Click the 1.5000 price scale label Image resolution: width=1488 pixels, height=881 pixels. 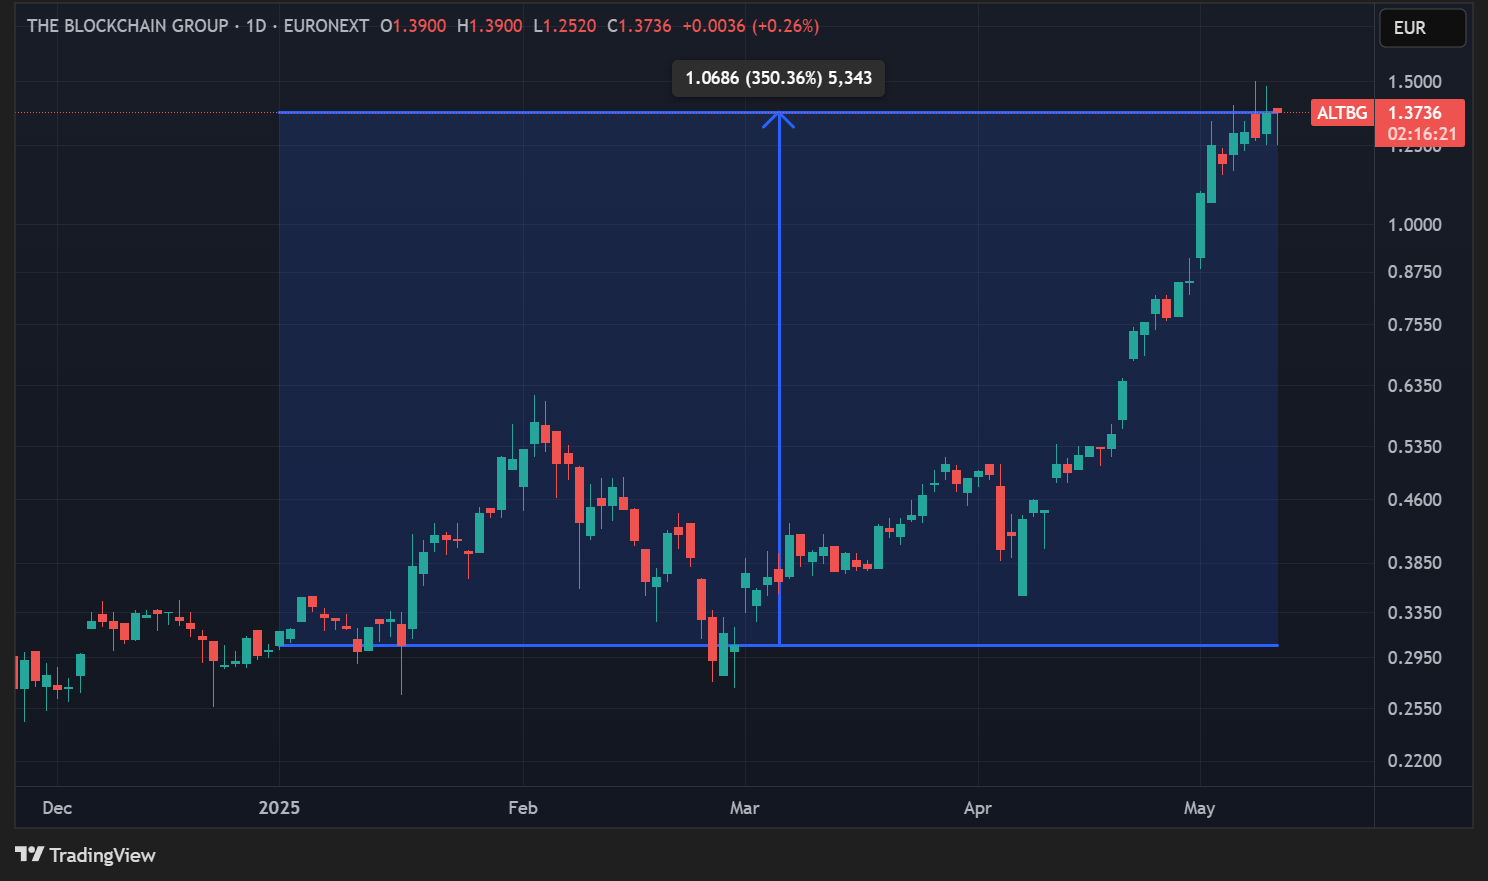(1414, 82)
